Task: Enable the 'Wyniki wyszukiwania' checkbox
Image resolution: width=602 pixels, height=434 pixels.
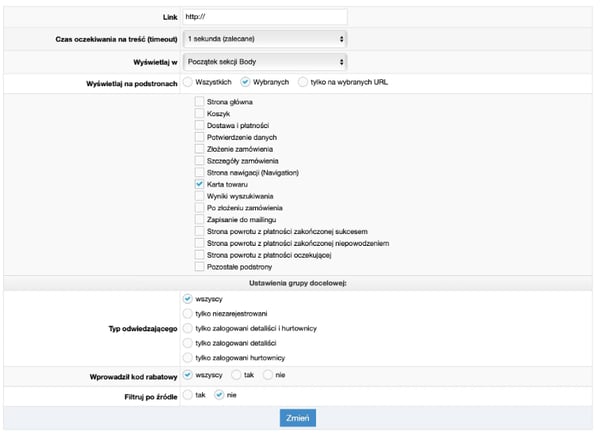Action: (x=200, y=196)
